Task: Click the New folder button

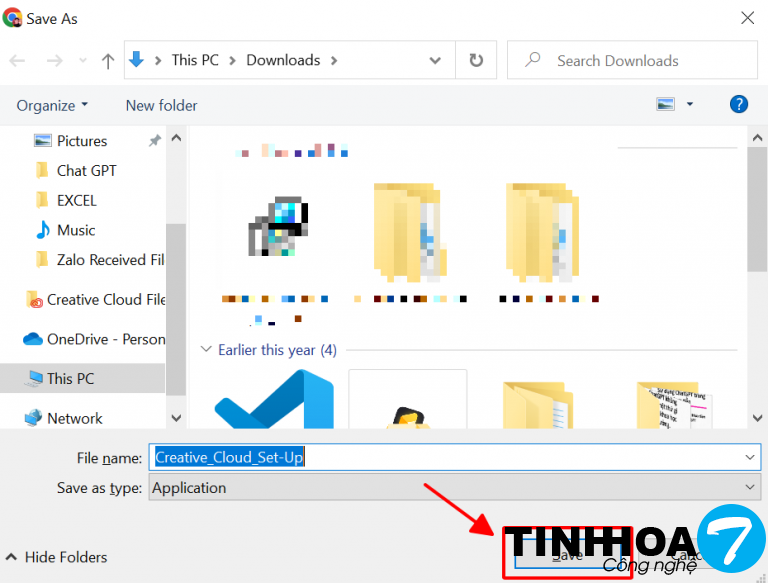Action: pos(161,105)
